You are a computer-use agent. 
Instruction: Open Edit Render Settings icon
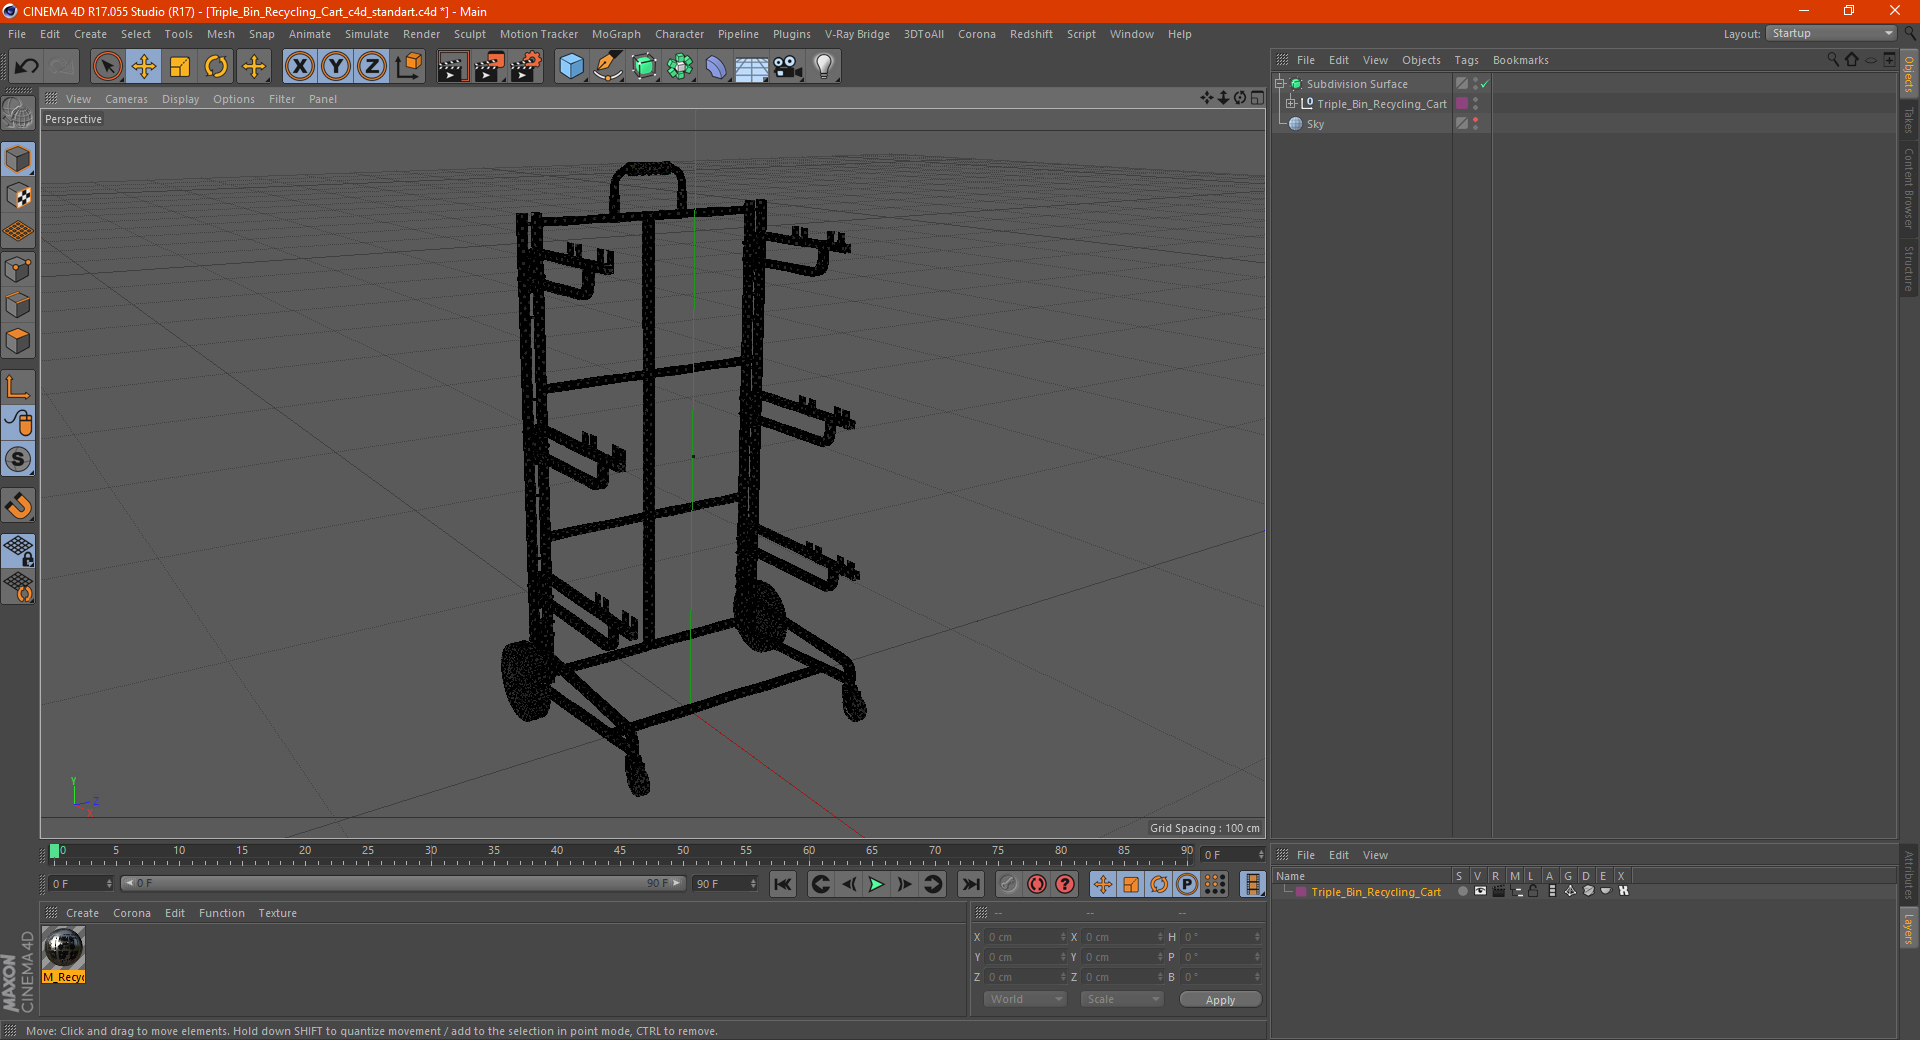526,67
